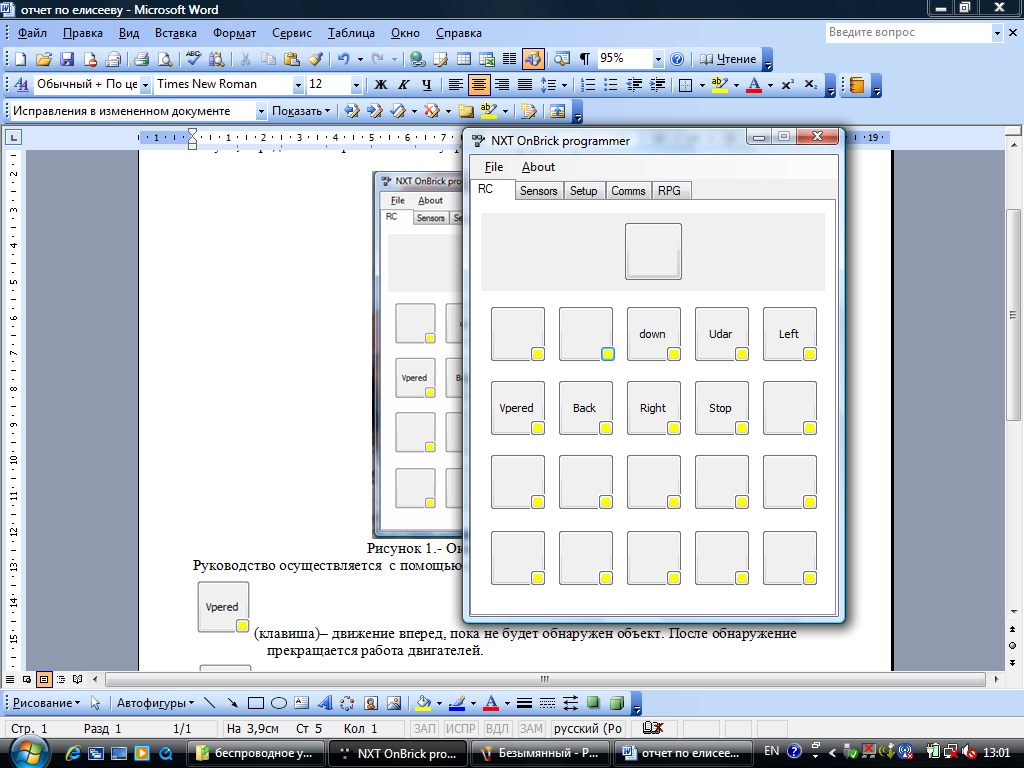This screenshot has width=1024, height=768.
Task: Switch to the Sensors tab
Action: (x=539, y=191)
